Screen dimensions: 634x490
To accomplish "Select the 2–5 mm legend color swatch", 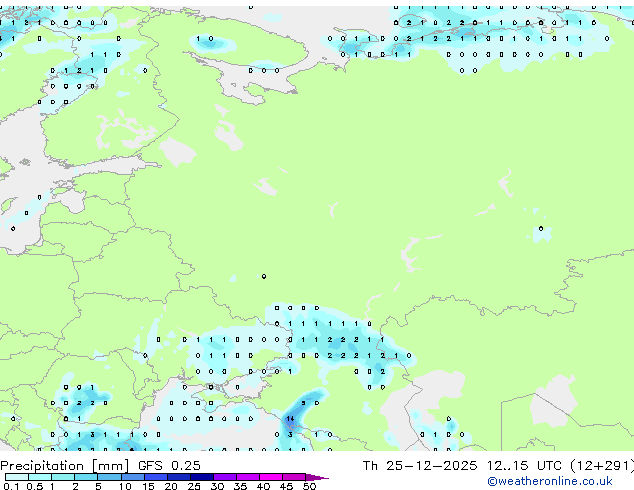I will 86,477.
